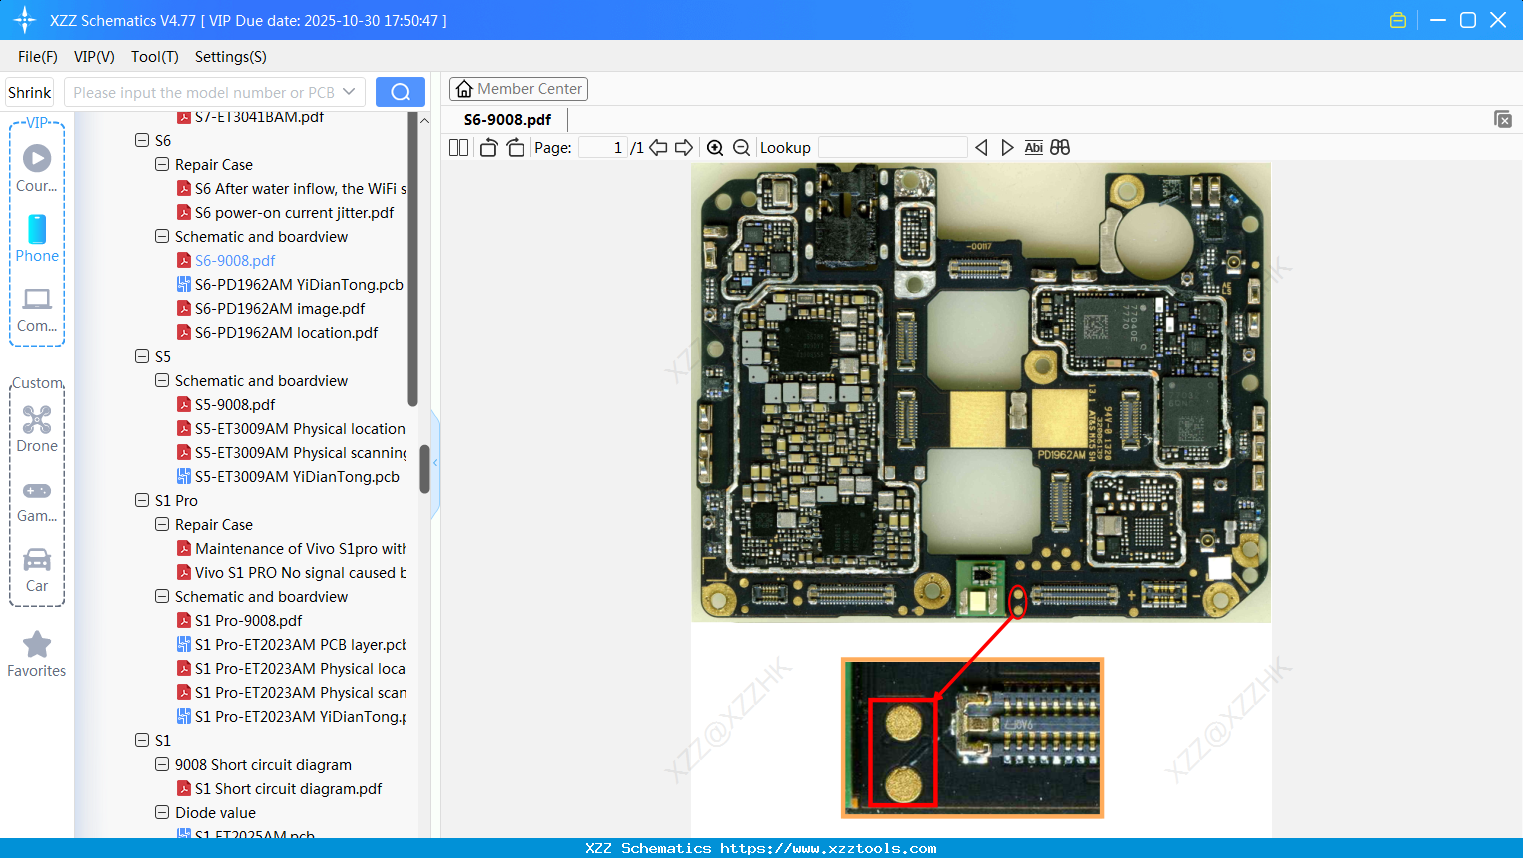Collapse the side panel splitter handle
The width and height of the screenshot is (1523, 858).
tap(435, 464)
